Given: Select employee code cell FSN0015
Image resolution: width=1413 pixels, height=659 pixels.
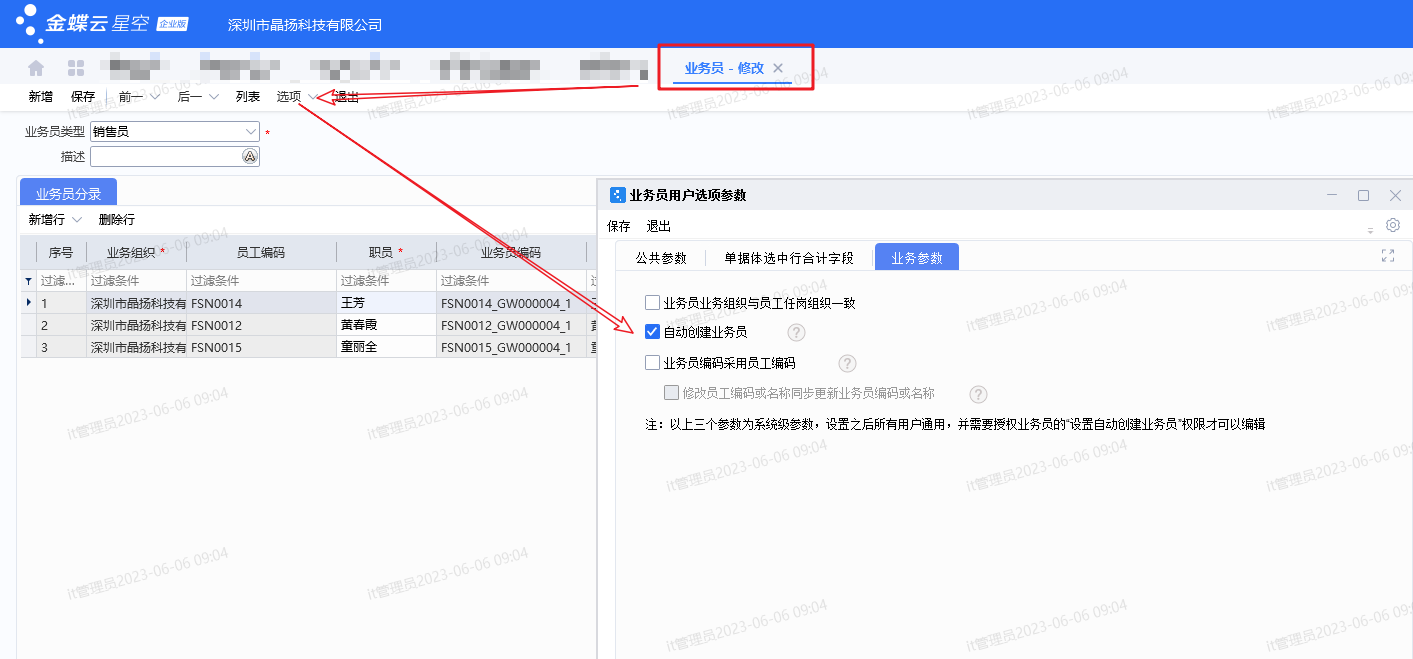Looking at the screenshot, I should [x=261, y=347].
